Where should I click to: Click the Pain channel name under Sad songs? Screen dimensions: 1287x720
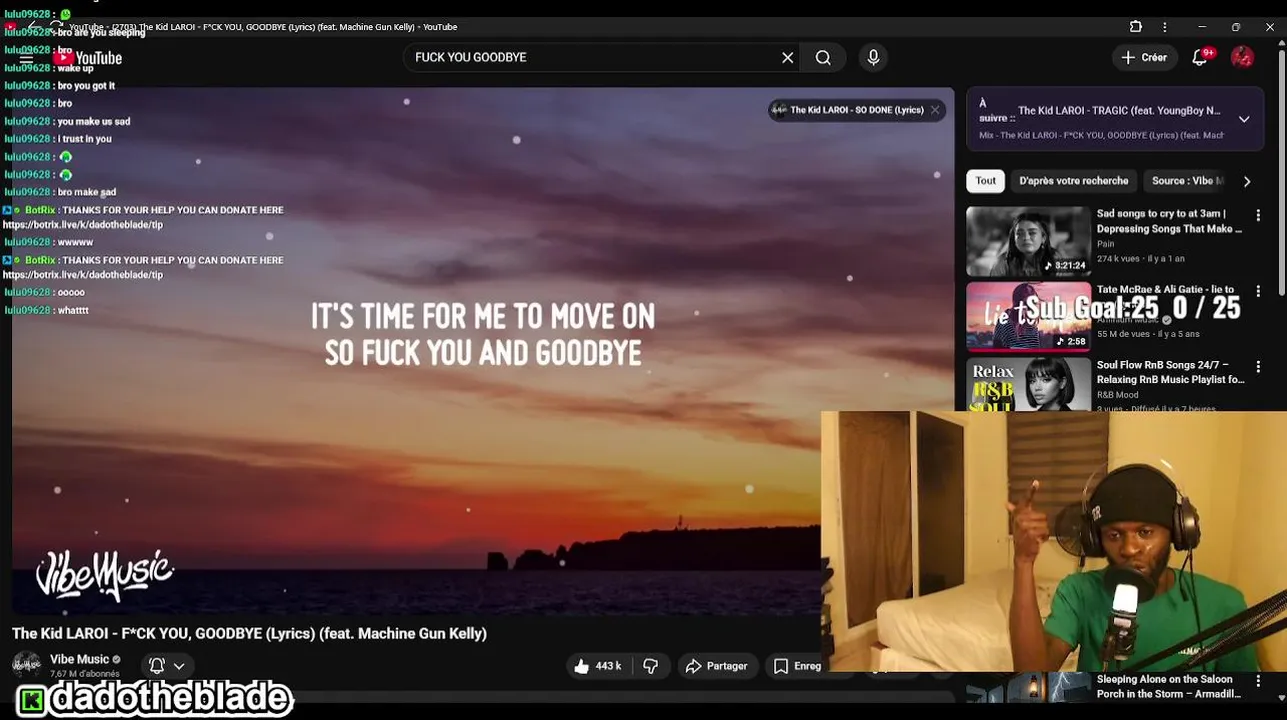[x=1105, y=244]
